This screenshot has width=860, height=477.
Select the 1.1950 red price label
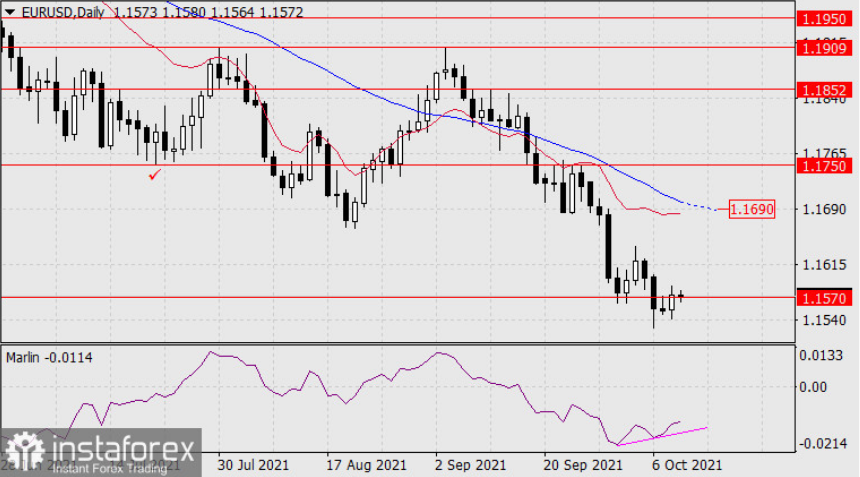(824, 19)
